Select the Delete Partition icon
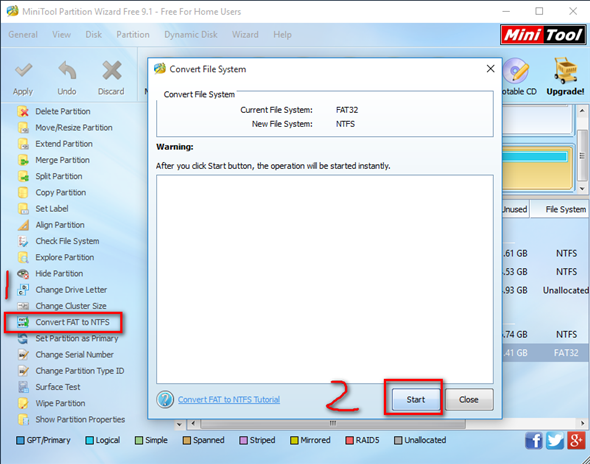Screen dimensions: 590x464 tap(23, 111)
